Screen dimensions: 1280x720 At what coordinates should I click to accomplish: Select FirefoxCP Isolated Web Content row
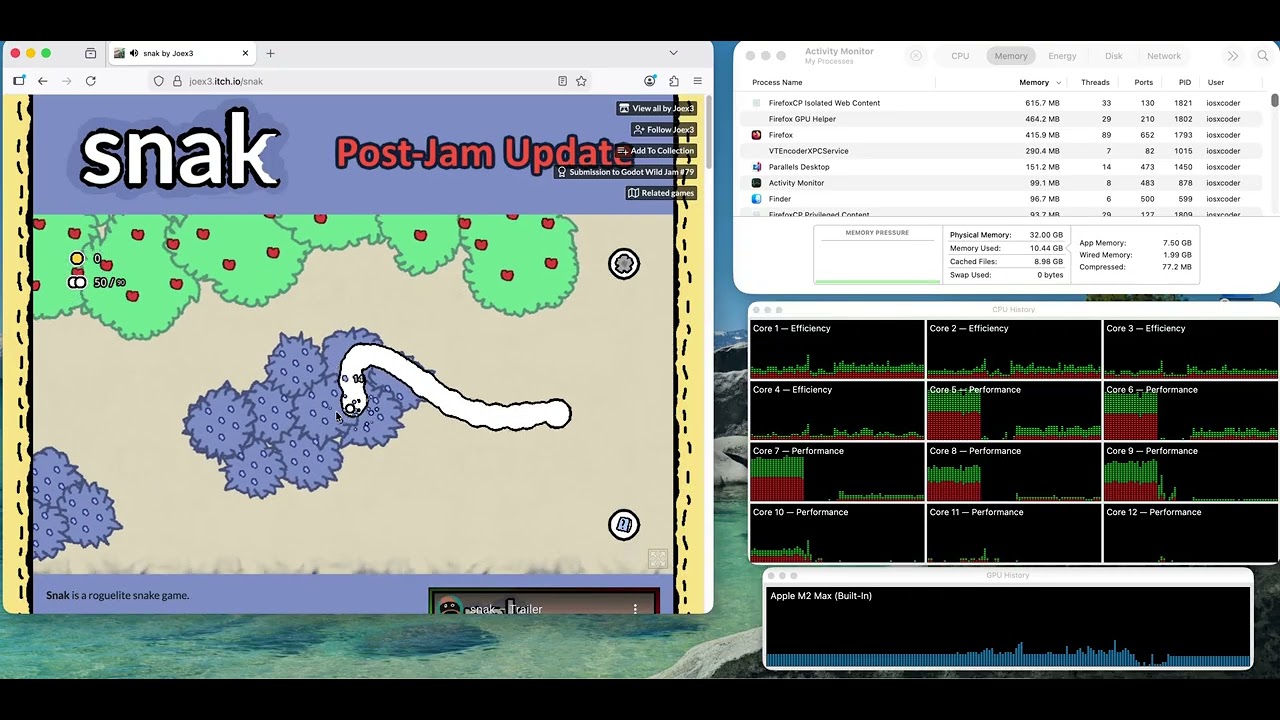(x=1003, y=103)
